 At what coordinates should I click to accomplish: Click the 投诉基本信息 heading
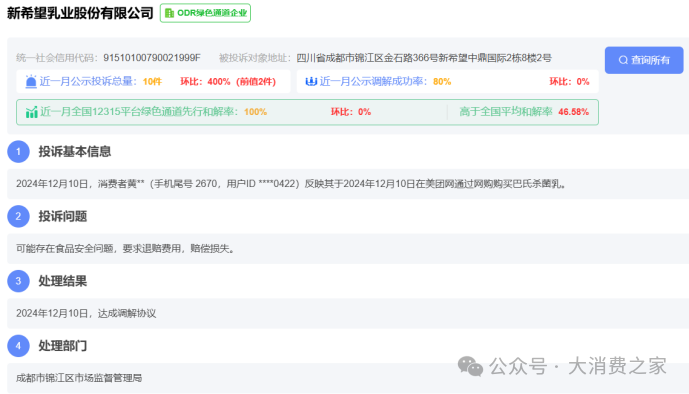75,152
